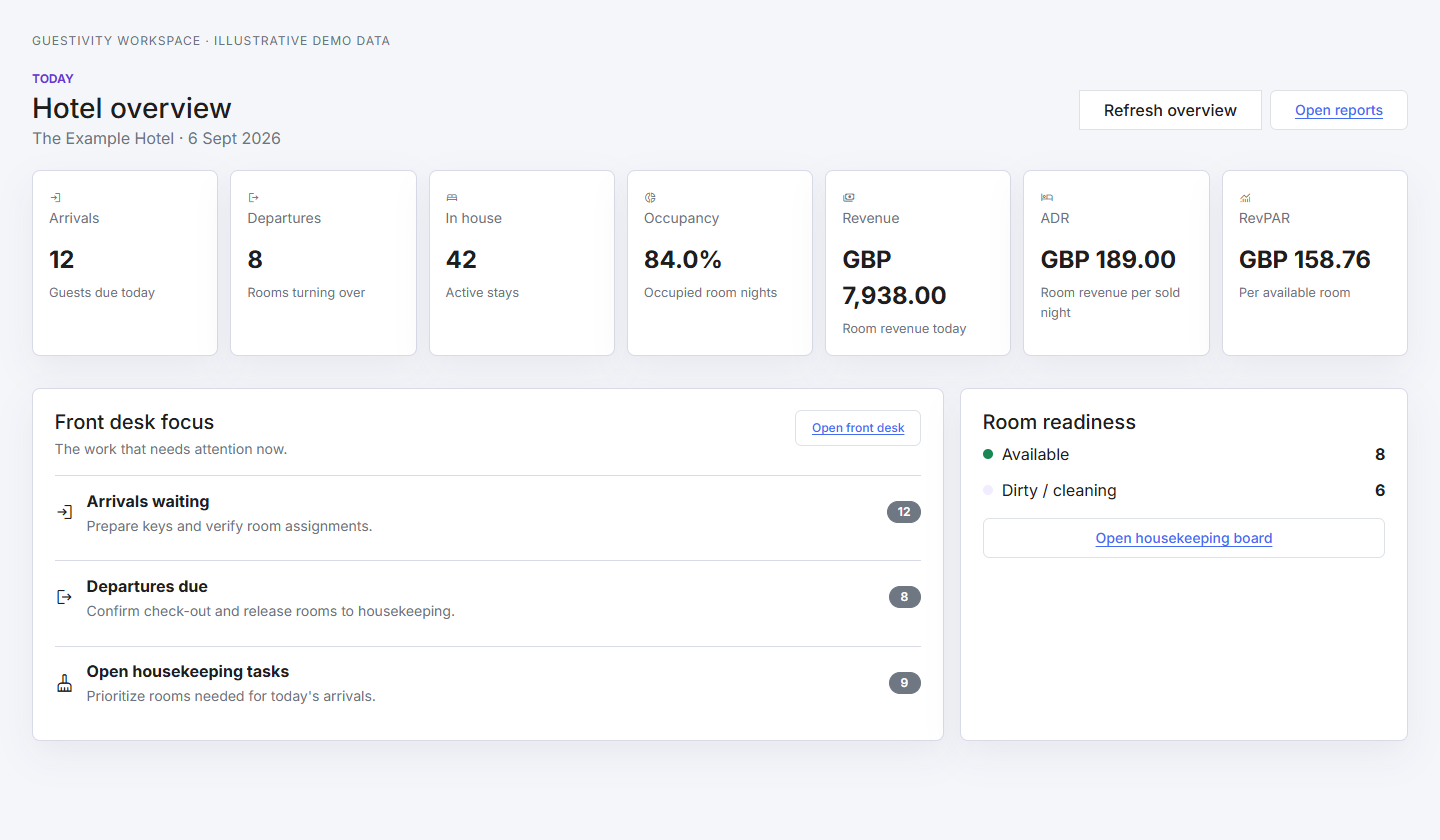This screenshot has height=840, width=1440.
Task: Open the housekeeping board
Action: (x=1184, y=538)
